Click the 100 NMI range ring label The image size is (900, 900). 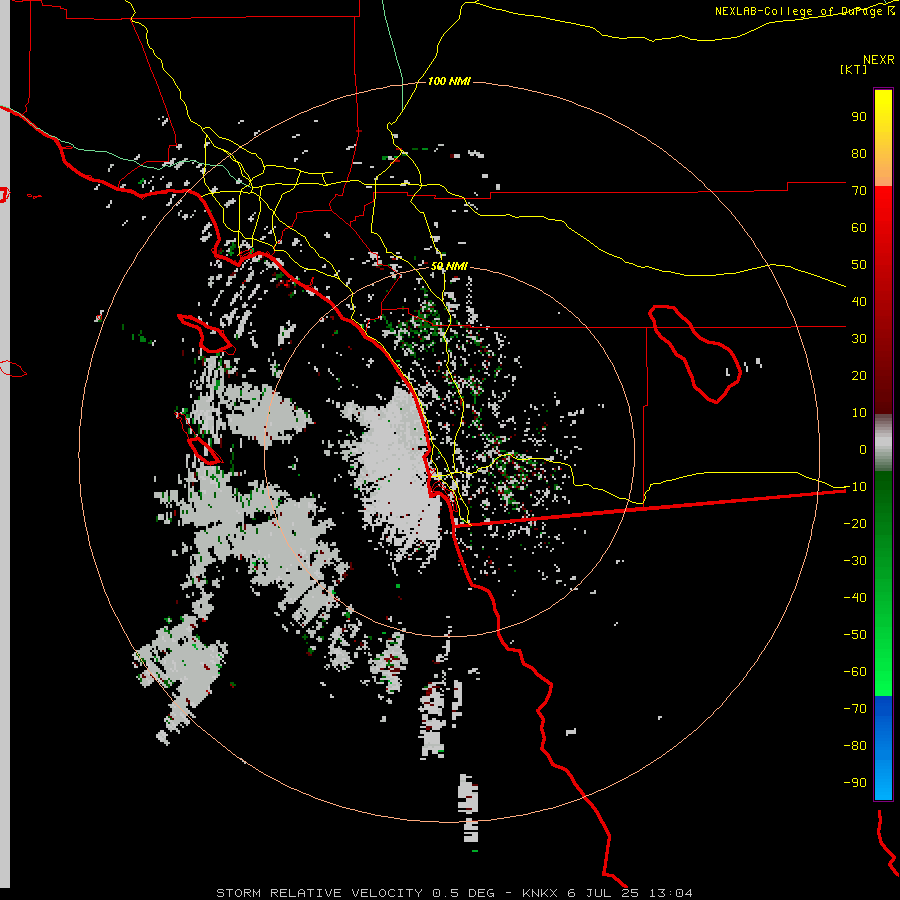(x=449, y=81)
